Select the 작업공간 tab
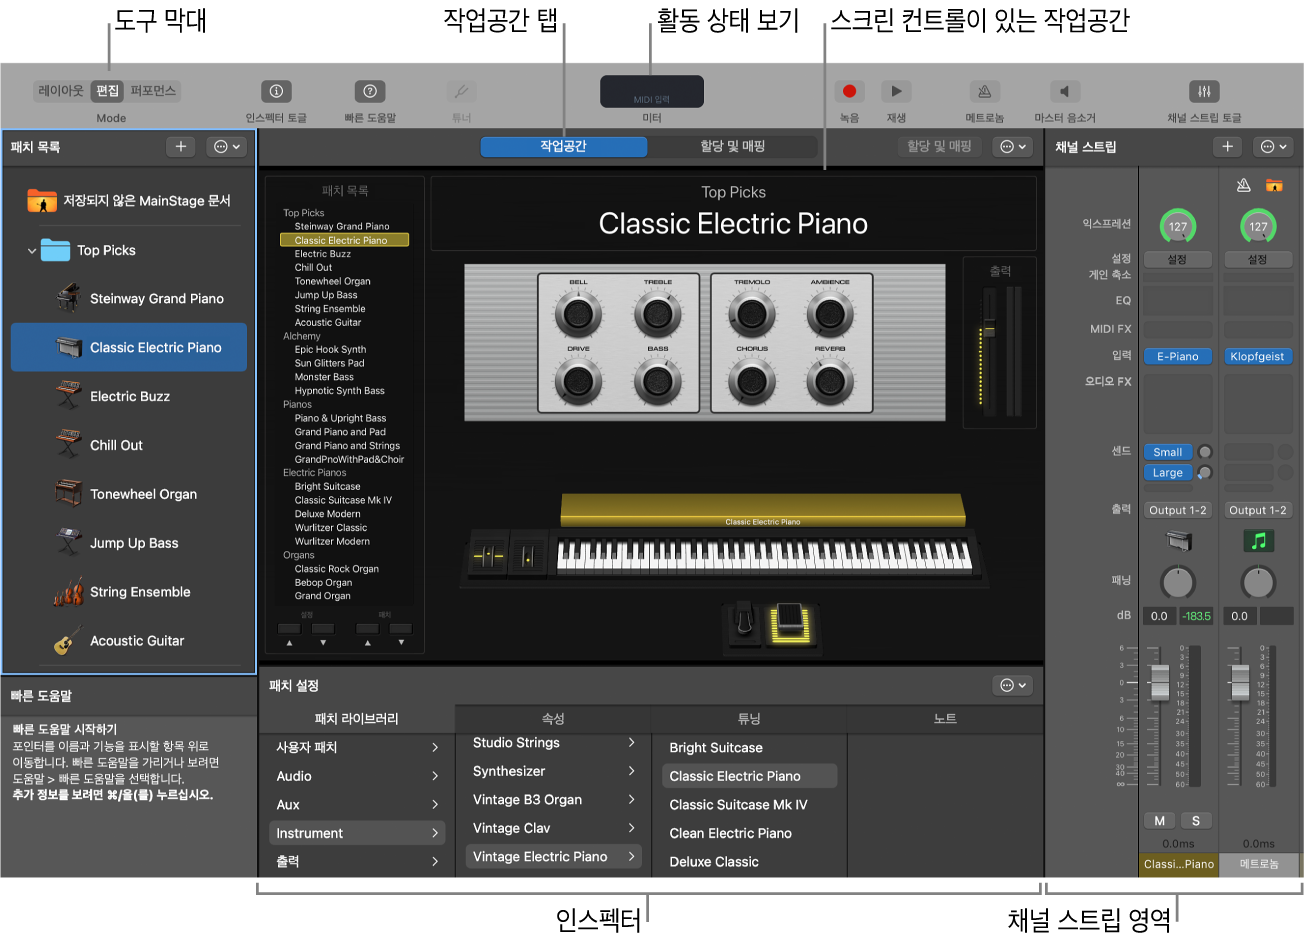1306x944 pixels. pos(565,146)
